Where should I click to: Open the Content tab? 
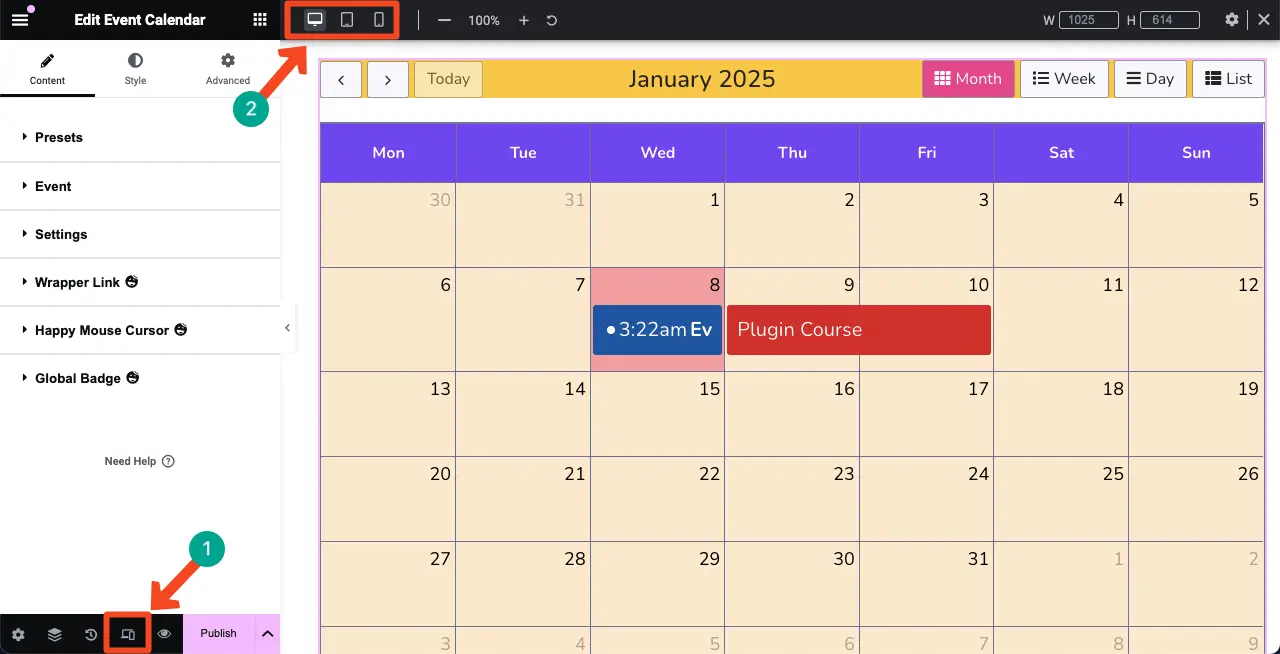point(47,69)
